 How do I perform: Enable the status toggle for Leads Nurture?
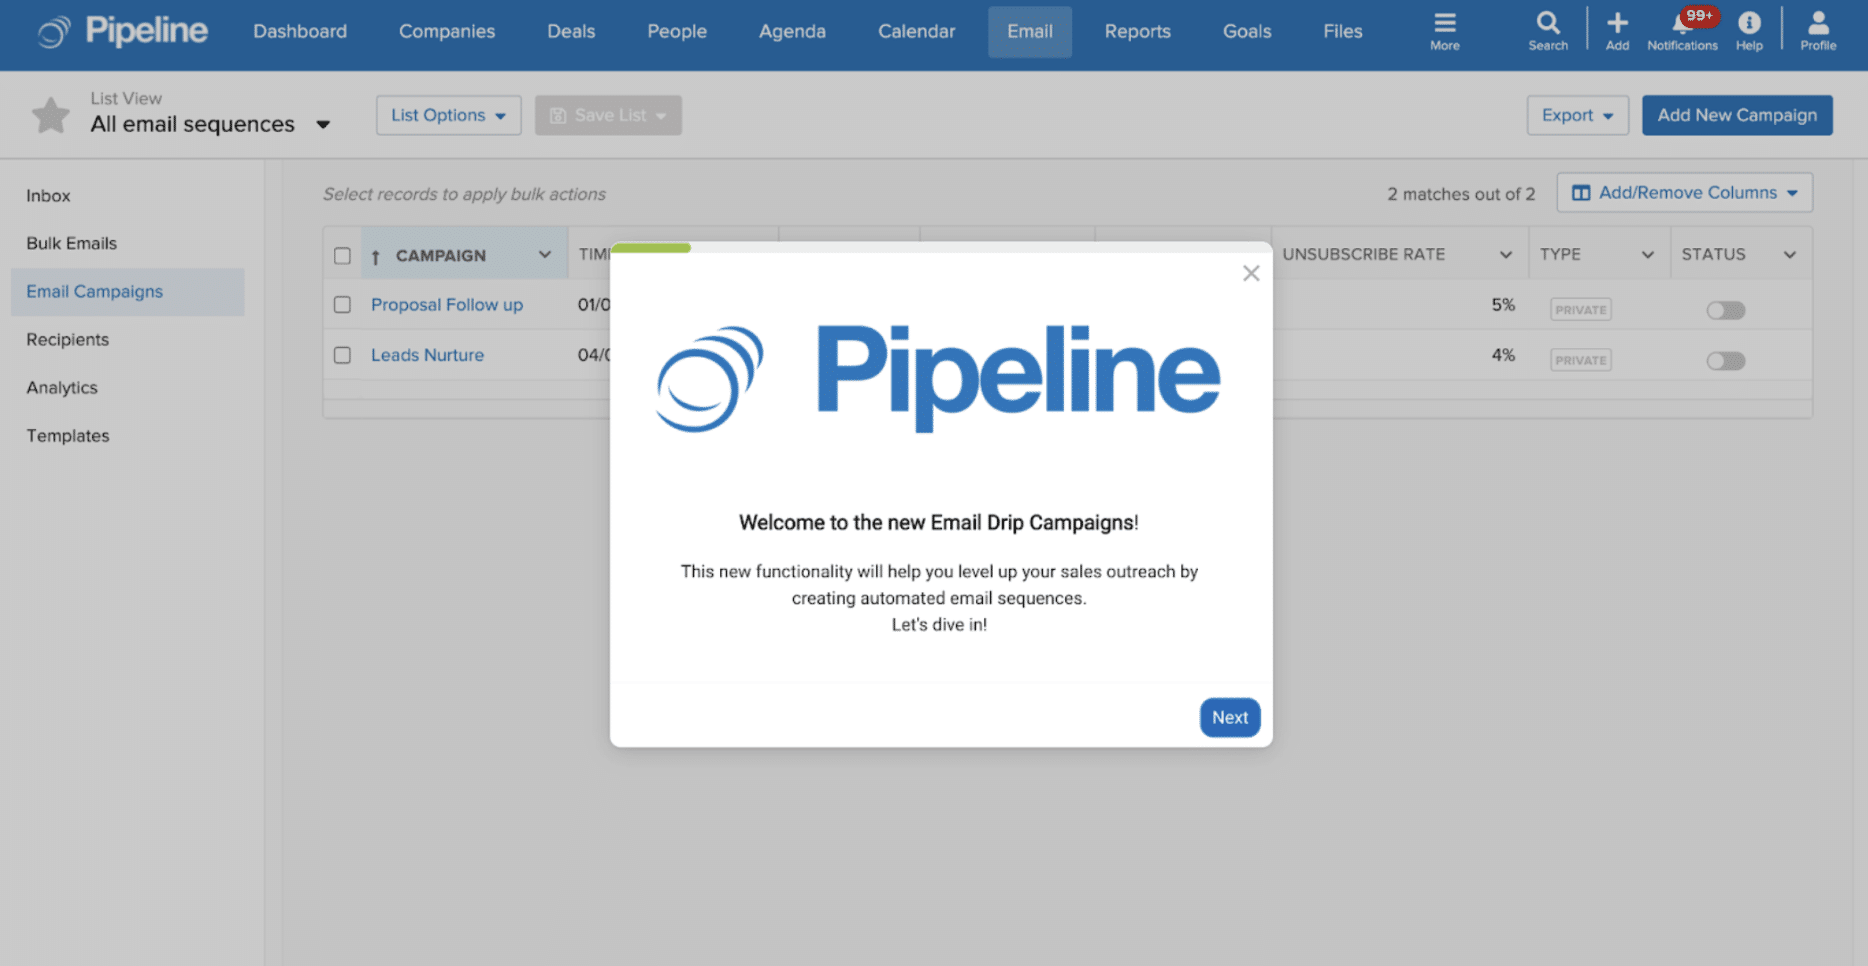(1724, 360)
